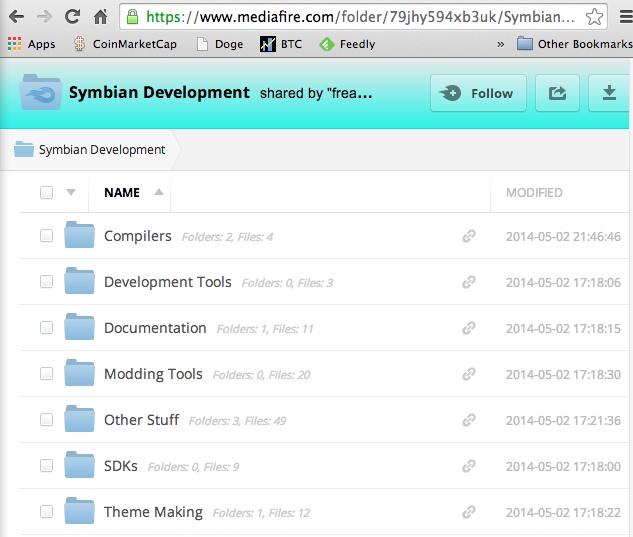Click the Documentation folder icon
The image size is (633, 537).
pyautogui.click(x=79, y=327)
